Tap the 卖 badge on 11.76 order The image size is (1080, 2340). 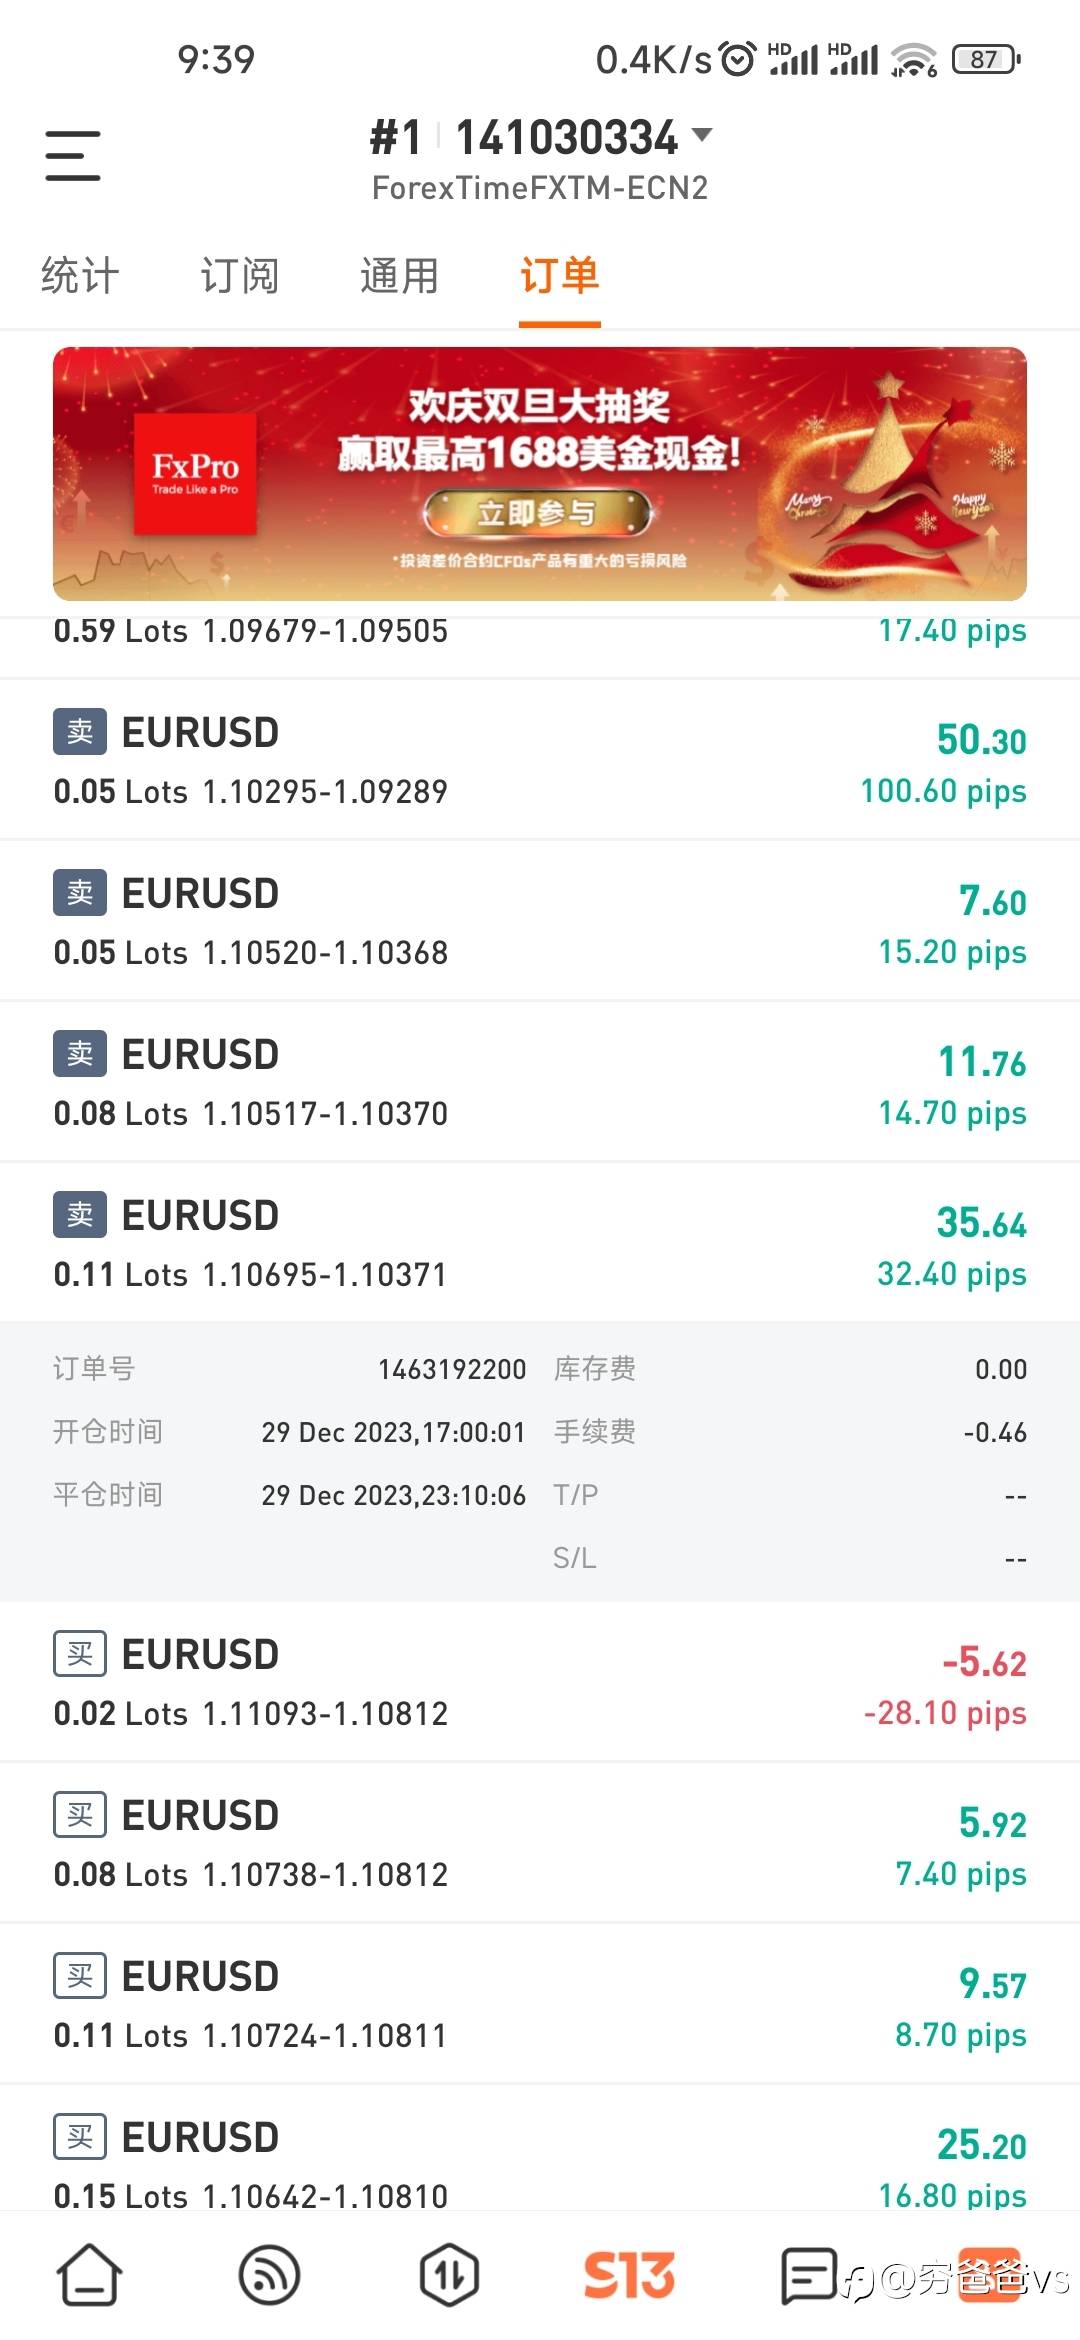pos(80,1053)
